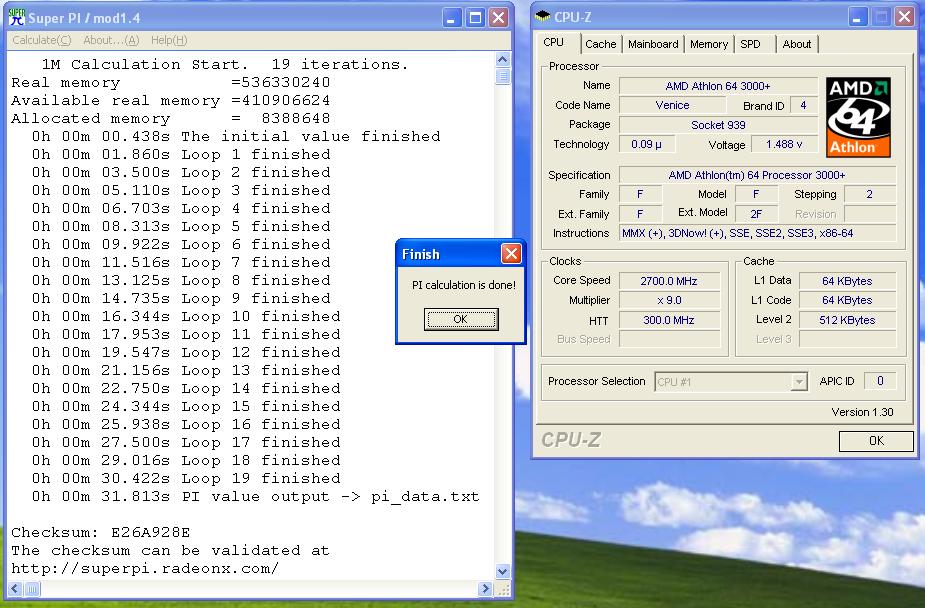Click the Loop 19 finished line
The height and width of the screenshot is (608, 925).
186,478
